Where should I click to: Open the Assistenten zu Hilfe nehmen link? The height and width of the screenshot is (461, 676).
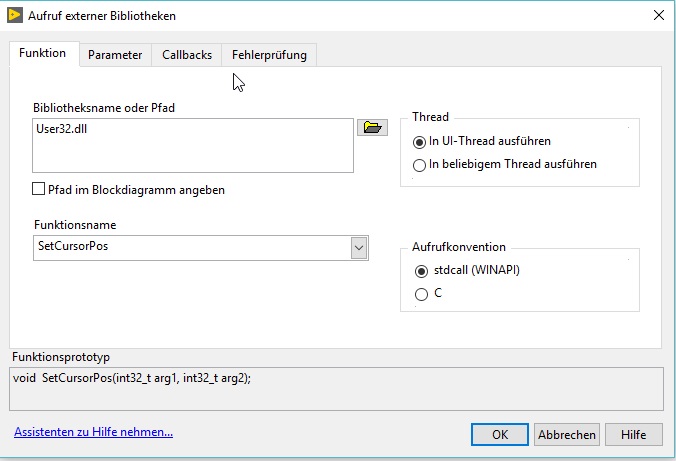94,432
